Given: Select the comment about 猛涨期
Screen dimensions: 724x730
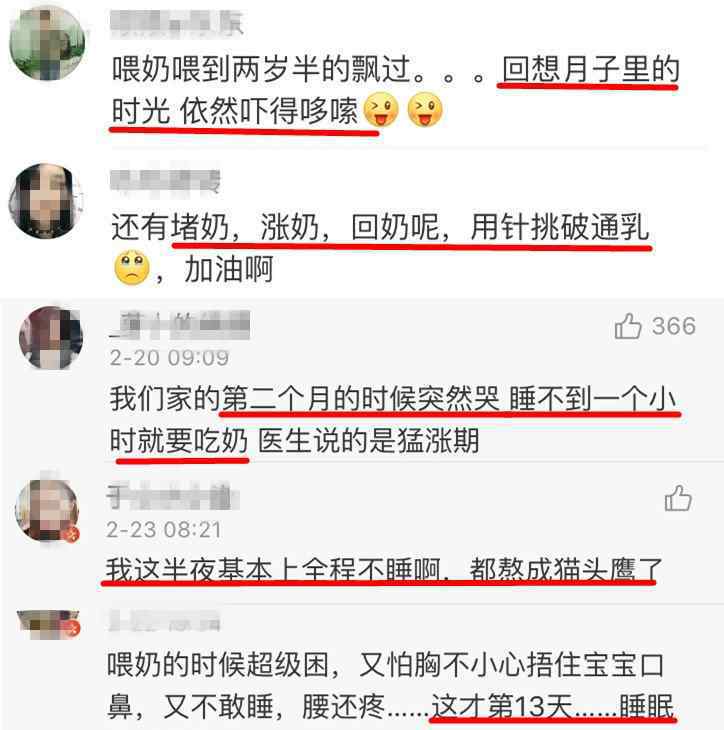Looking at the screenshot, I should [392, 420].
